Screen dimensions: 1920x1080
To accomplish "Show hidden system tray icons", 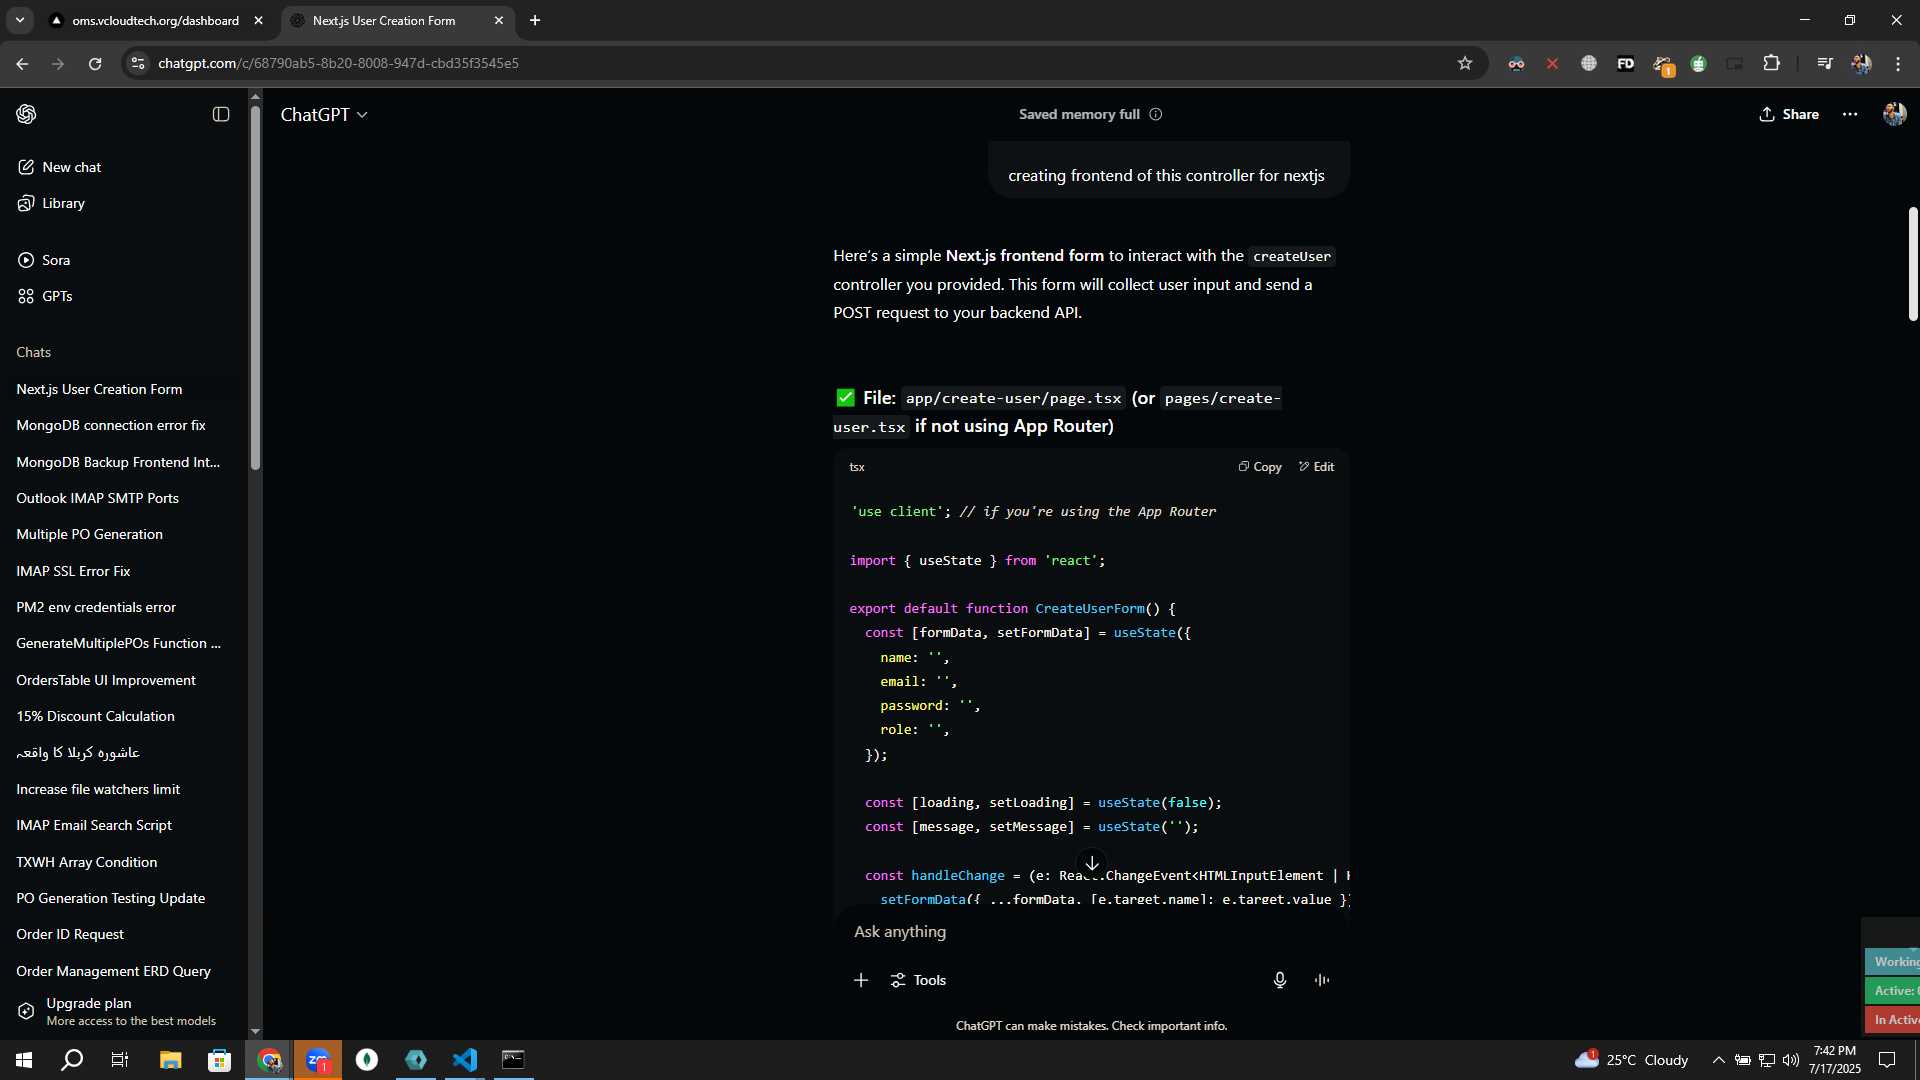I will click(x=1718, y=1060).
